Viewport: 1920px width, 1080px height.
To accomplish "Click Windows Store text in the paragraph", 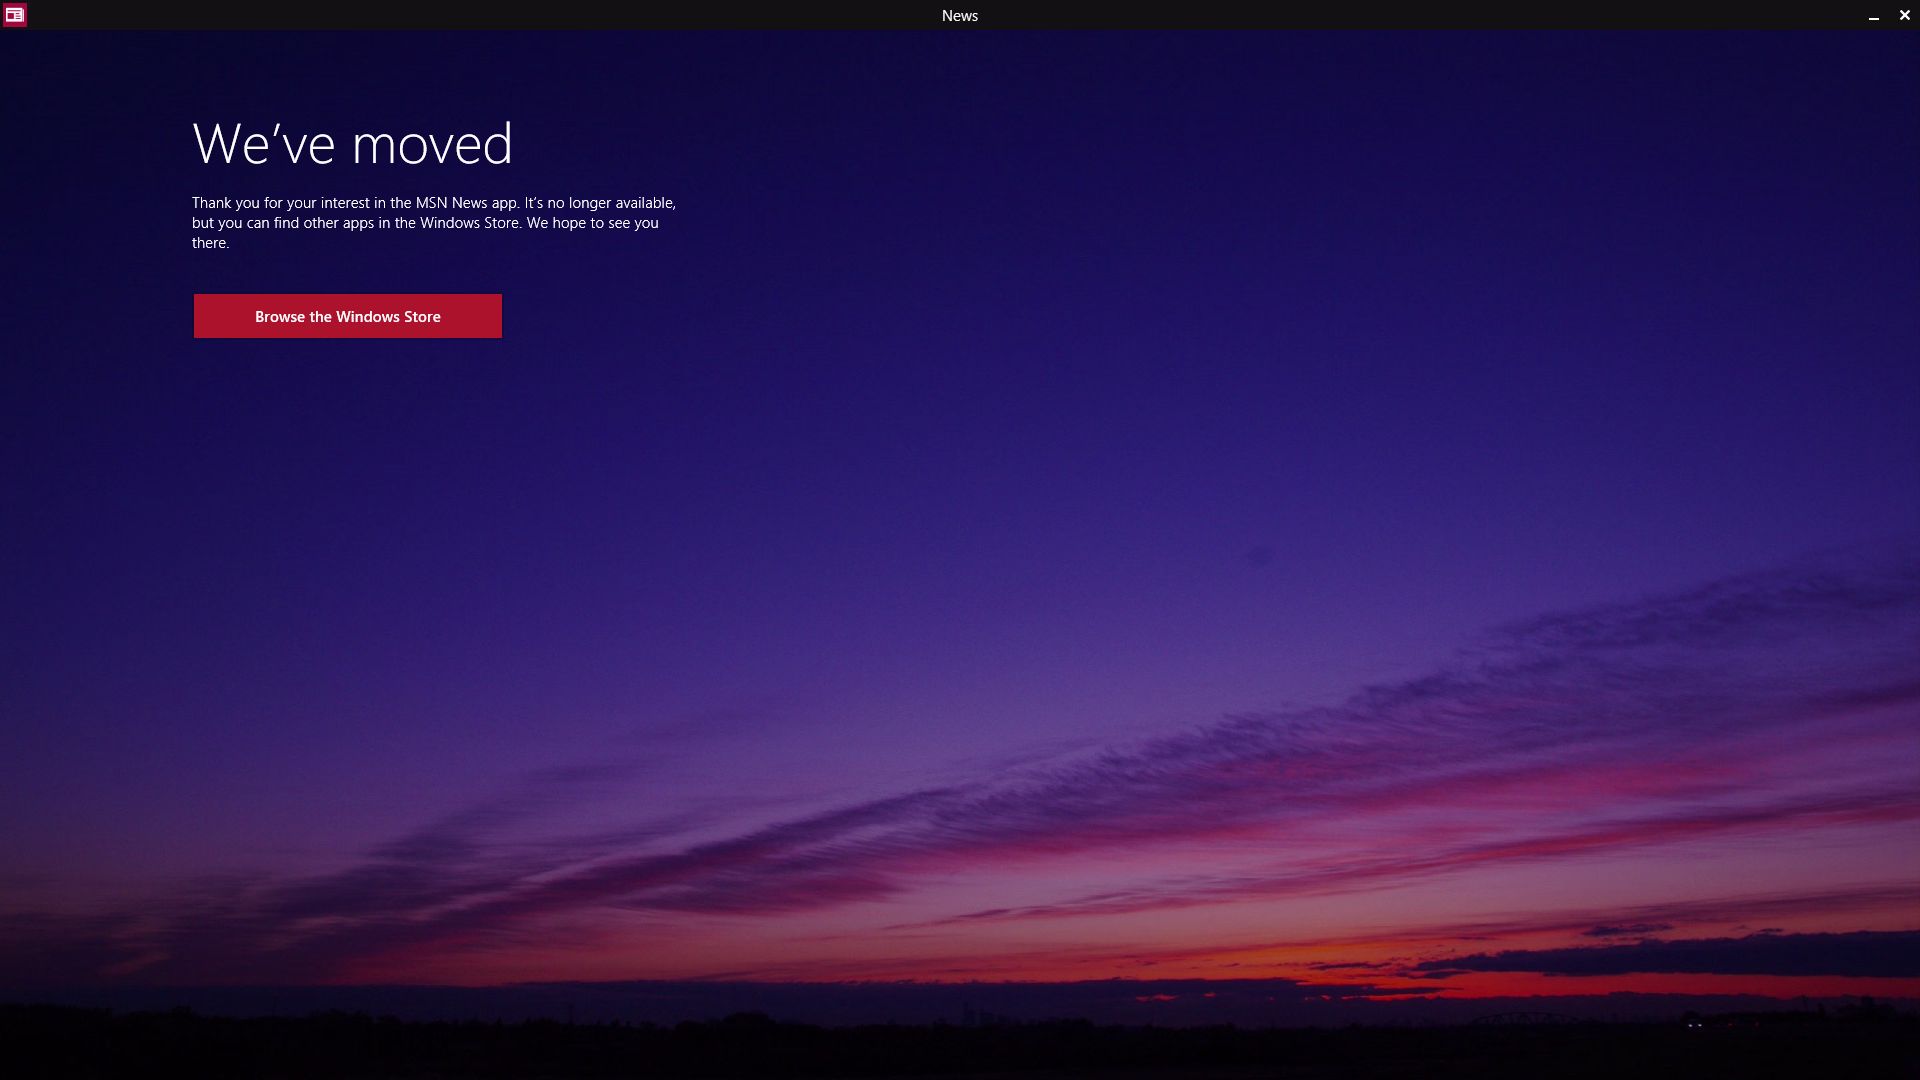I will [469, 223].
